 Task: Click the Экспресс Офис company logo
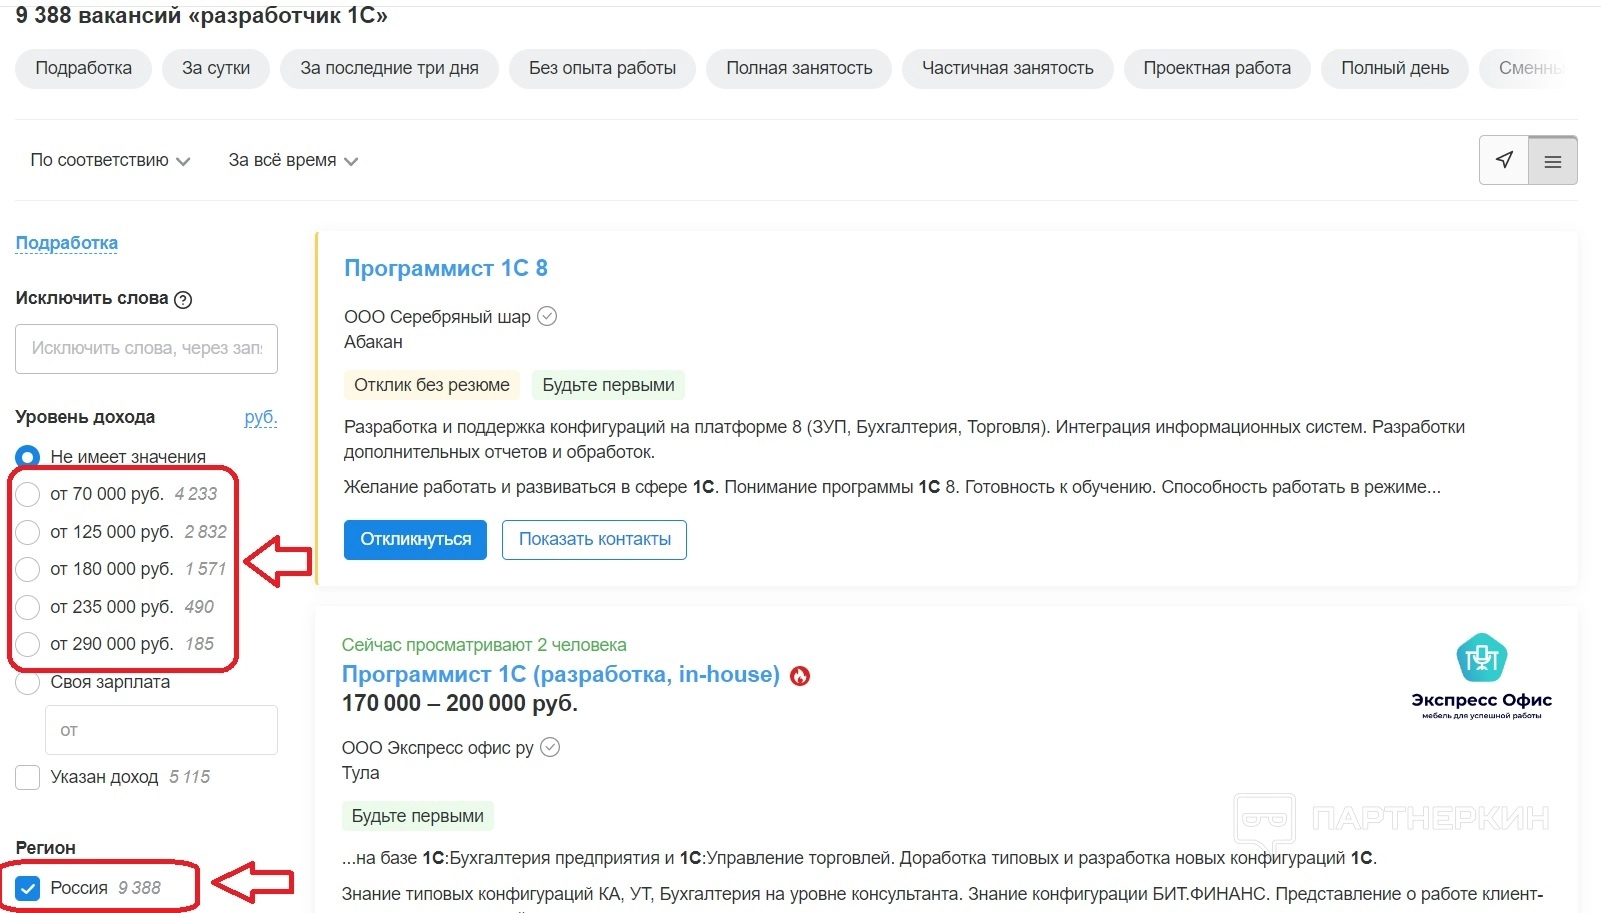tap(1481, 676)
